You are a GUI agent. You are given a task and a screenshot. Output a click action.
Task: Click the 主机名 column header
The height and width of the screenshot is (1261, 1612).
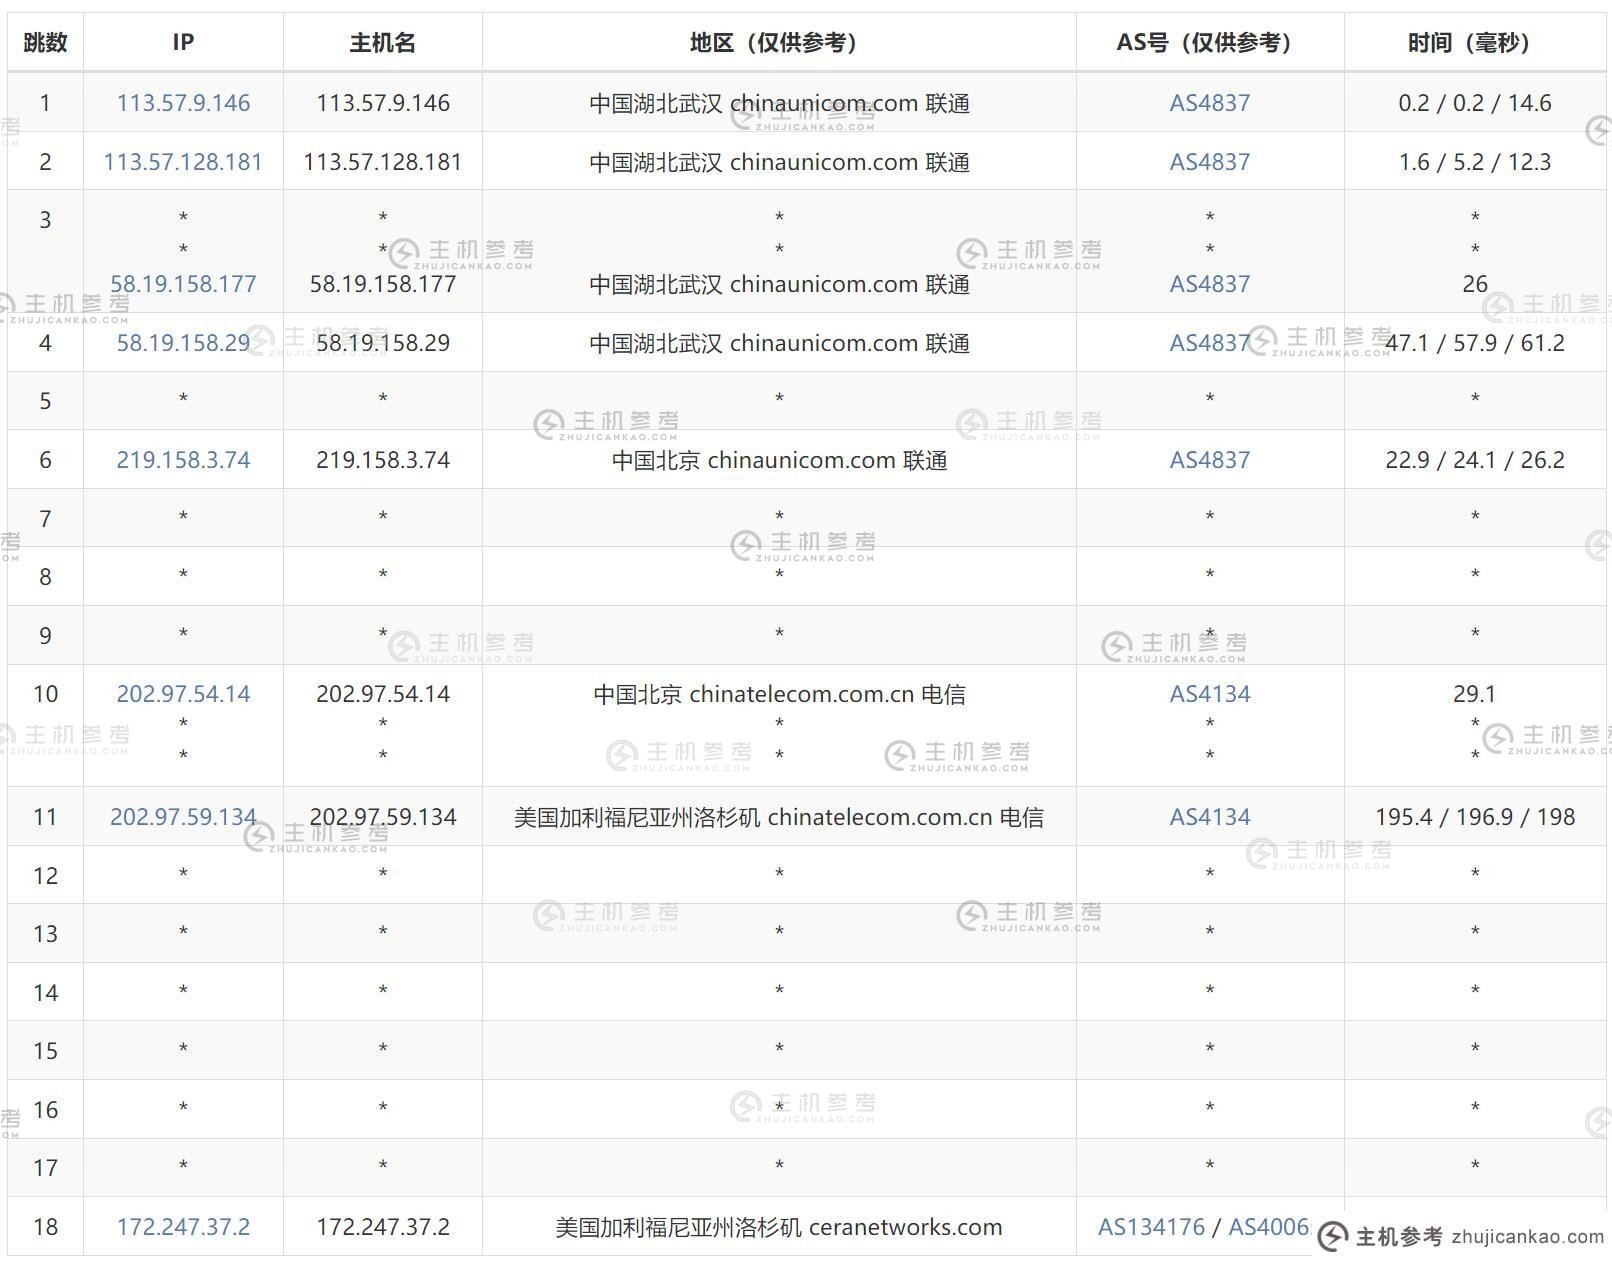pos(382,42)
